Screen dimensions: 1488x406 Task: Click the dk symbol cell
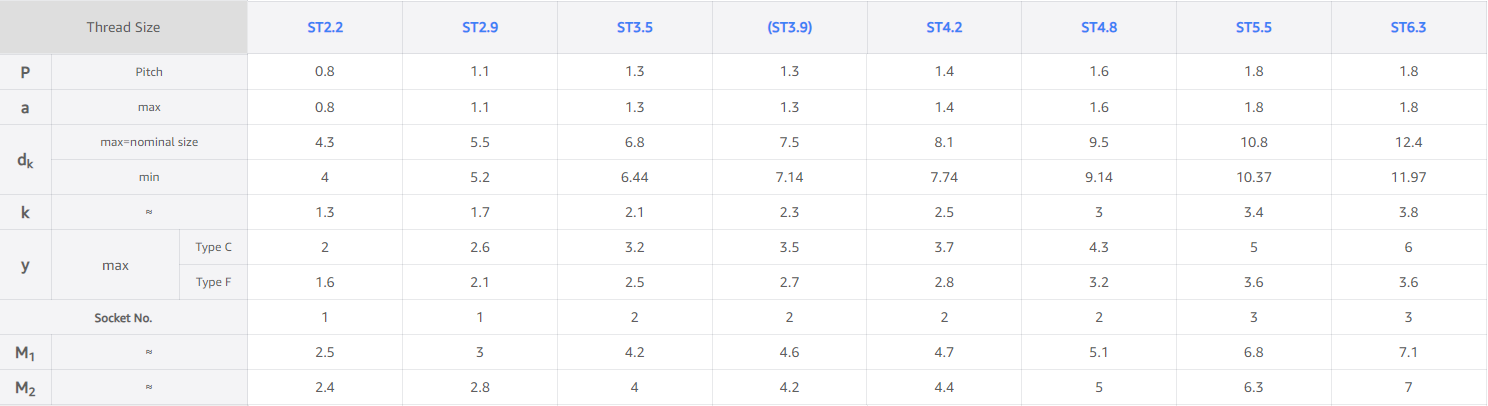click(x=25, y=159)
